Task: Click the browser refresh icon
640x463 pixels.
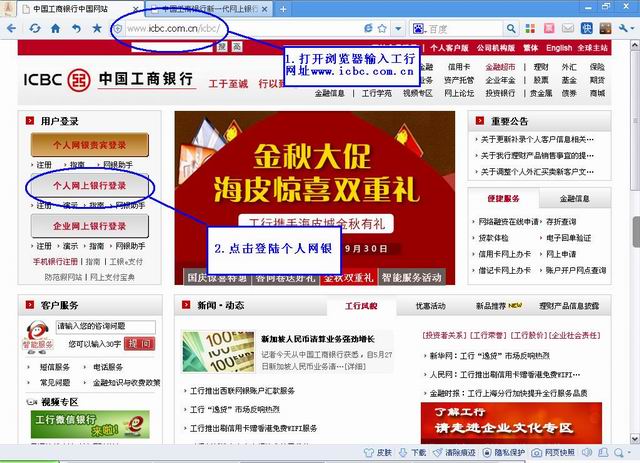Action: 35,28
